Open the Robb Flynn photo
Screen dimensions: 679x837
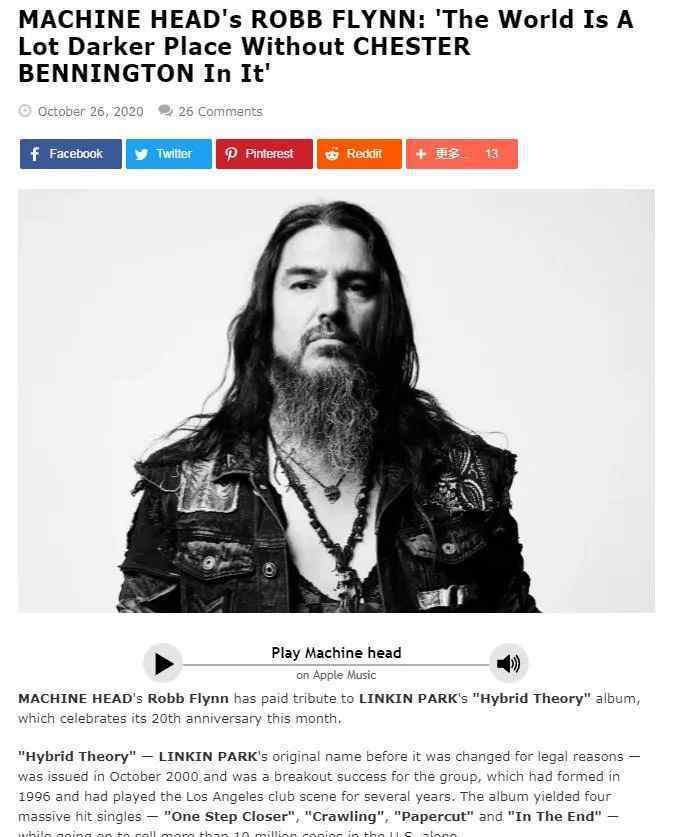tap(336, 400)
